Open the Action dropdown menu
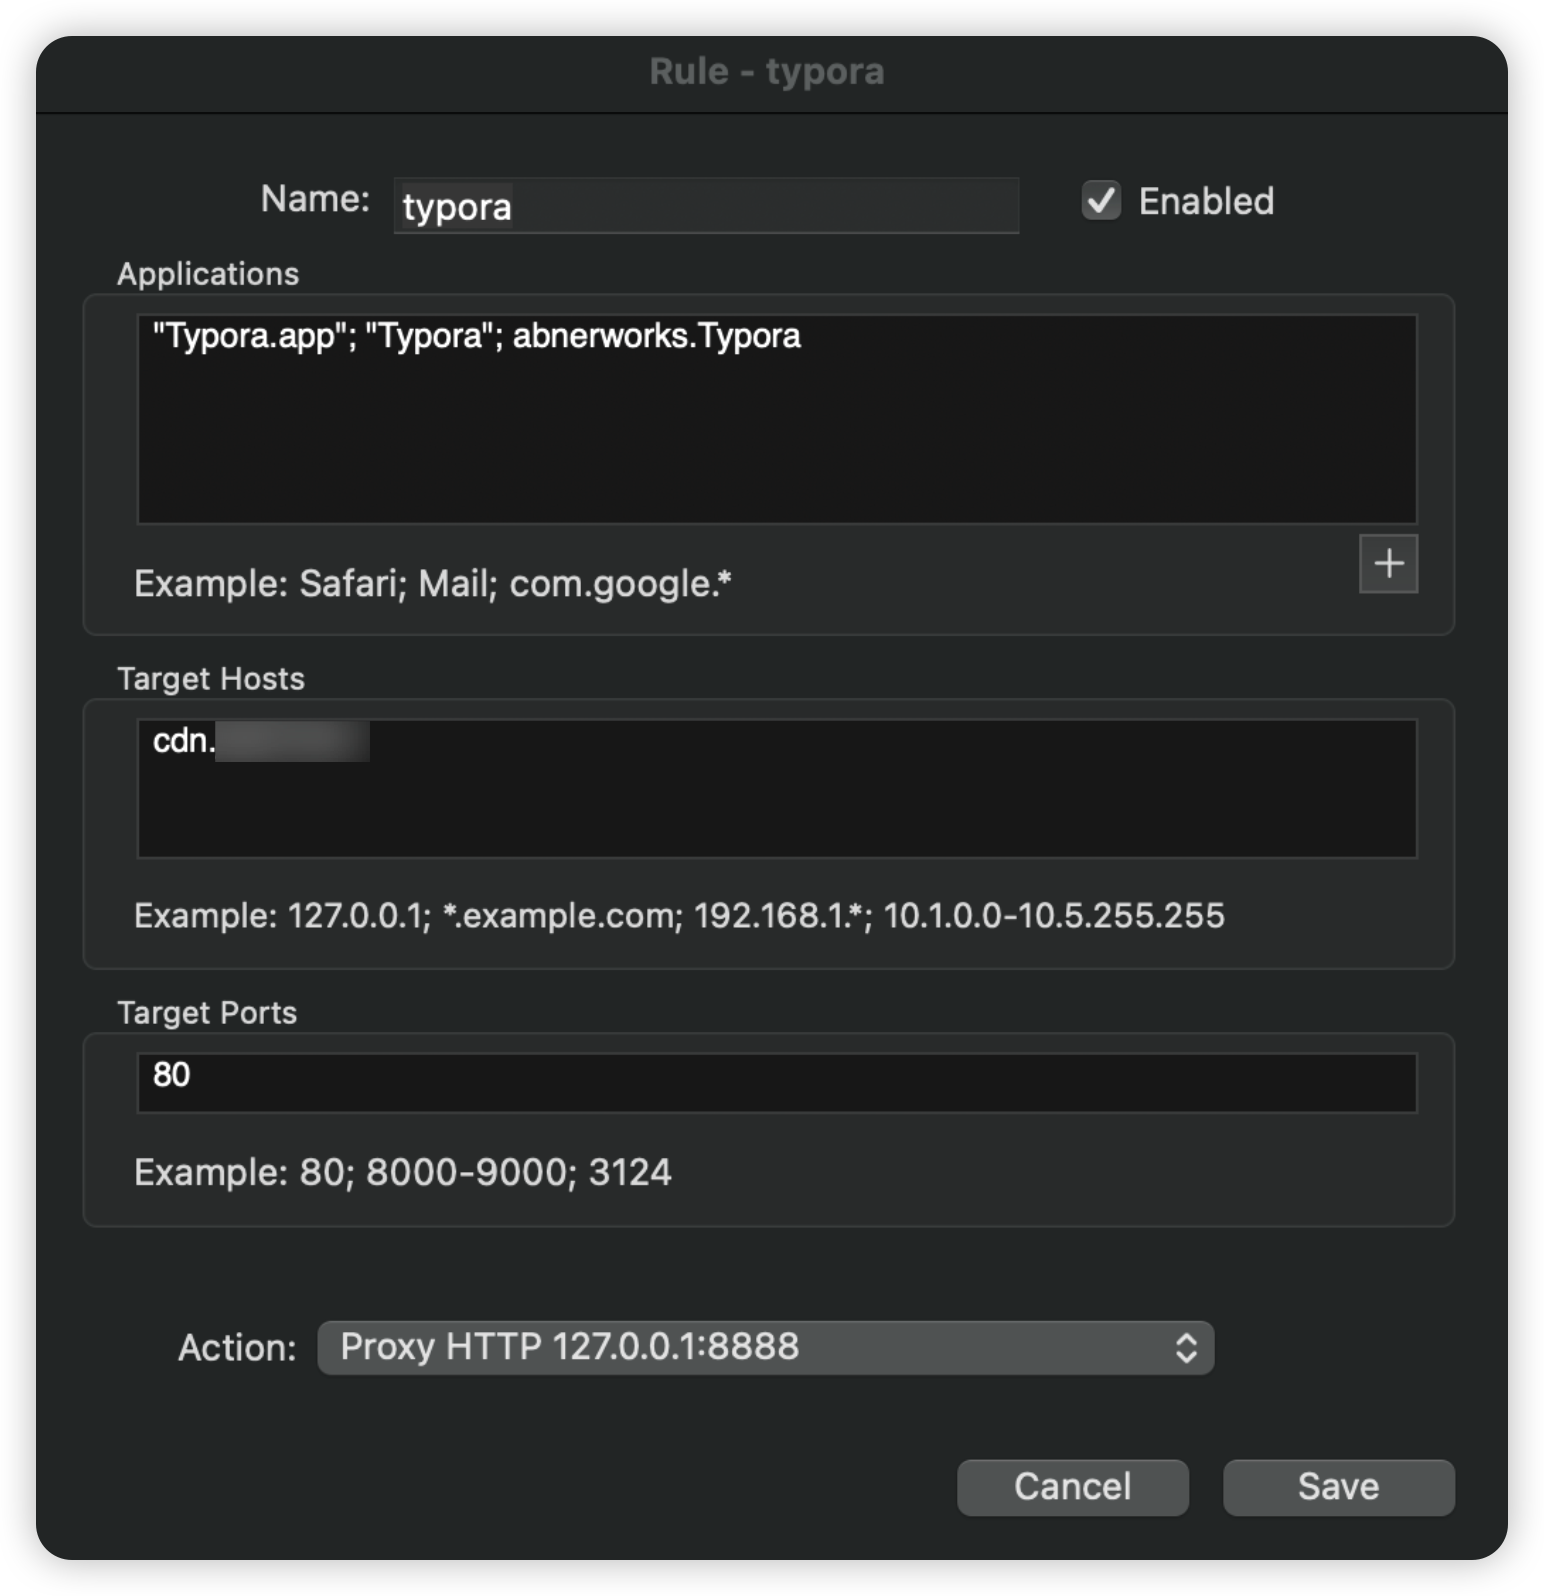The height and width of the screenshot is (1596, 1544). tap(765, 1347)
